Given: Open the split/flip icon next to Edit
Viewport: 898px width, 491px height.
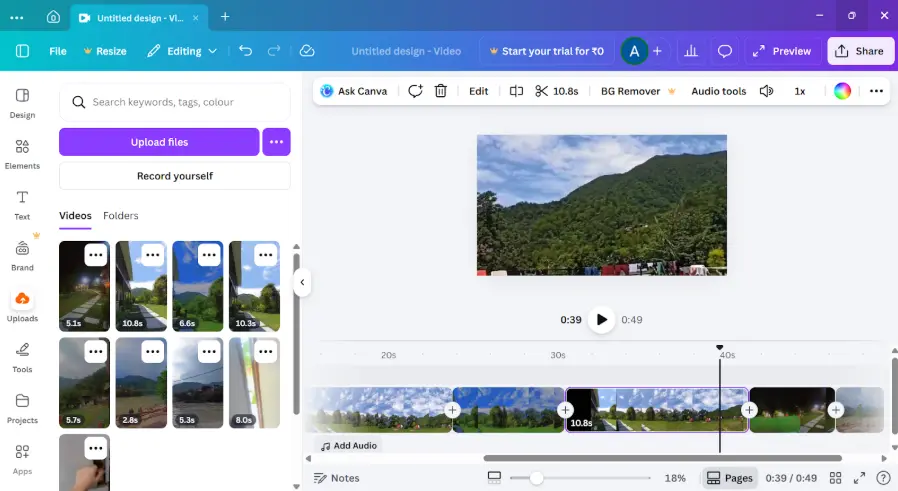Looking at the screenshot, I should [516, 91].
